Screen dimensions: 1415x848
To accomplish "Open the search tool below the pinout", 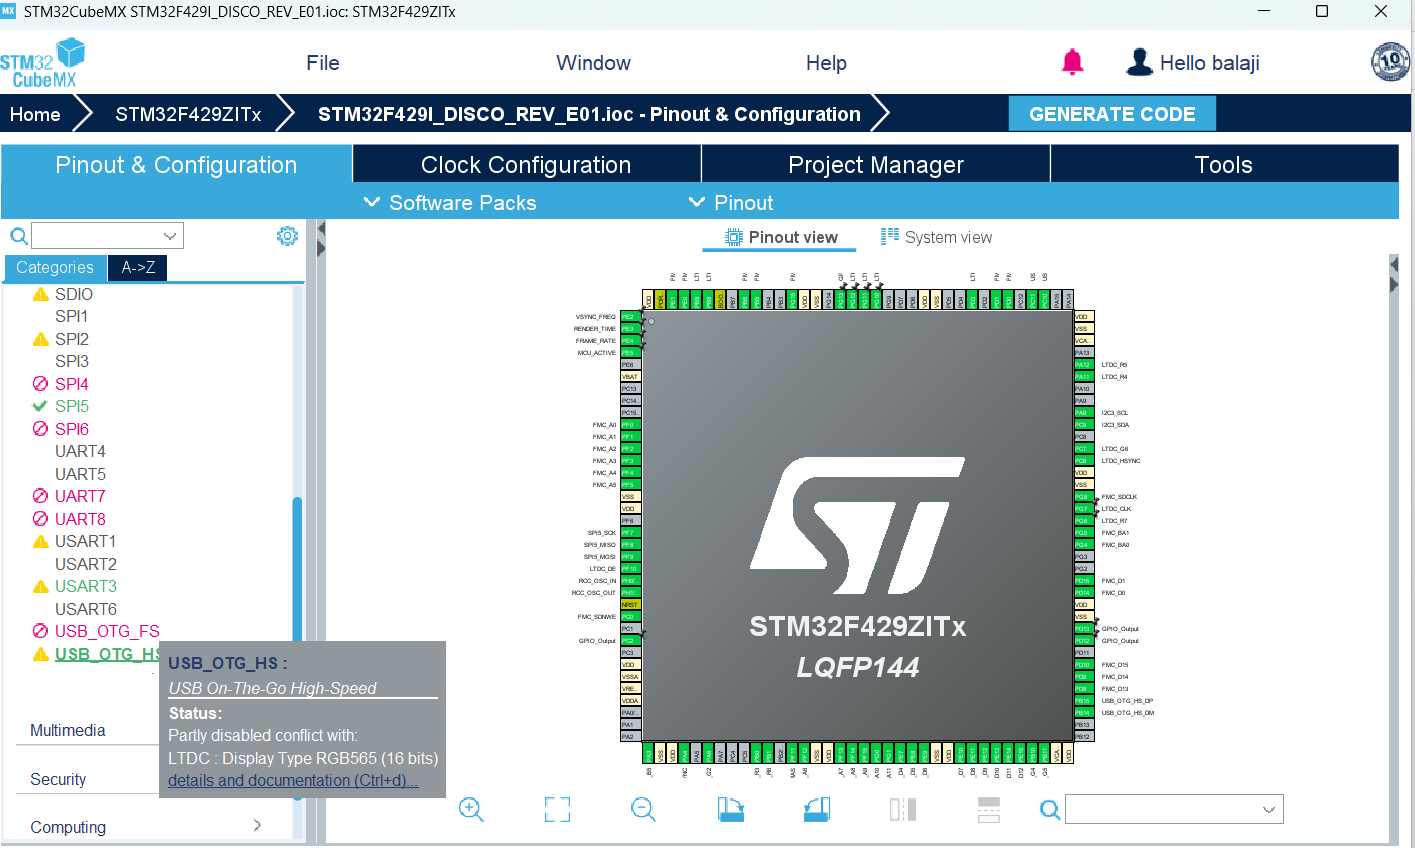I will pyautogui.click(x=1049, y=809).
